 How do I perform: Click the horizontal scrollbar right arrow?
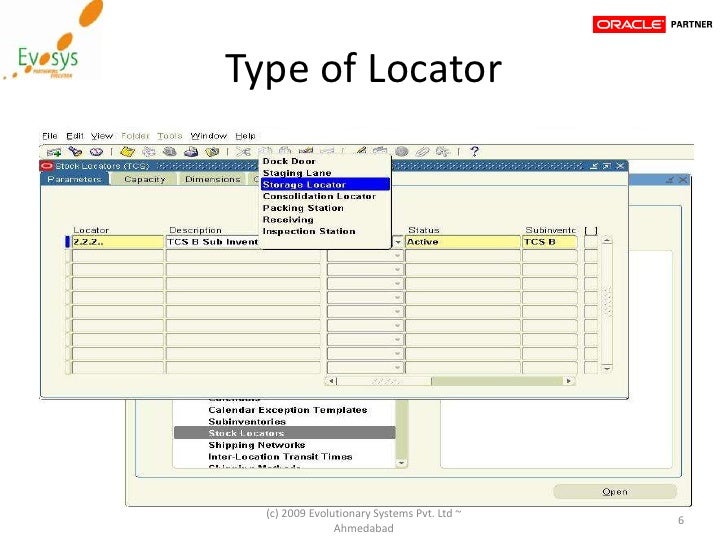[x=569, y=381]
